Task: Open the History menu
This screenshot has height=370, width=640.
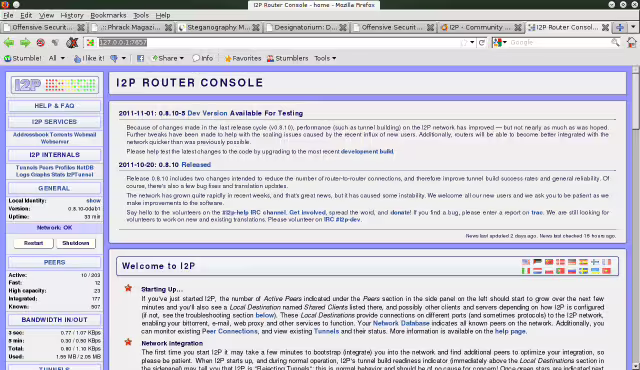Action: [x=72, y=15]
